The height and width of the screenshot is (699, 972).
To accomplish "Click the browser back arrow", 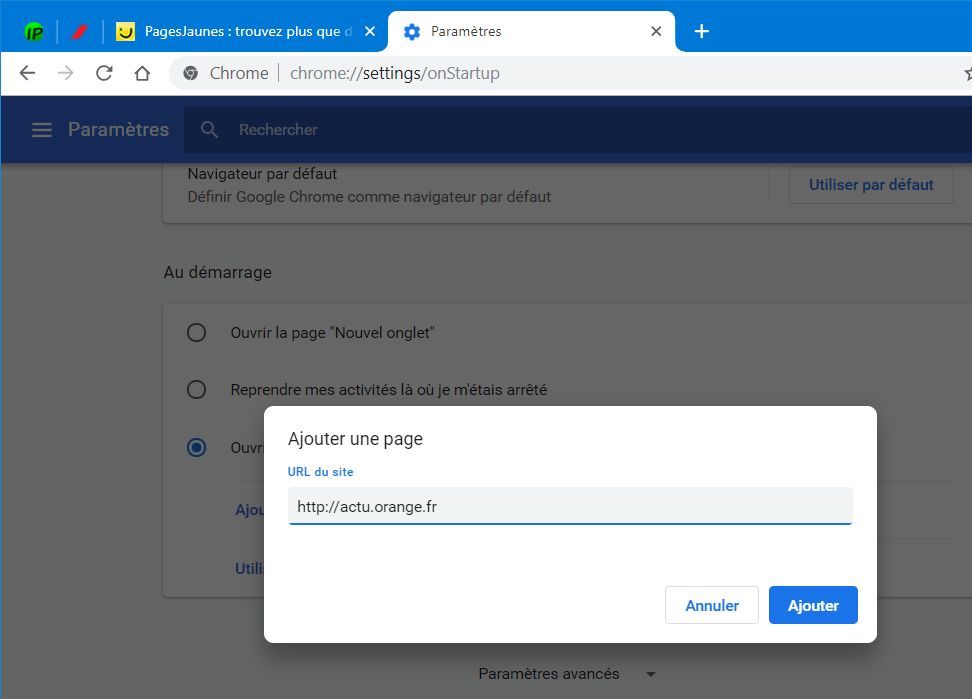I will click(27, 73).
